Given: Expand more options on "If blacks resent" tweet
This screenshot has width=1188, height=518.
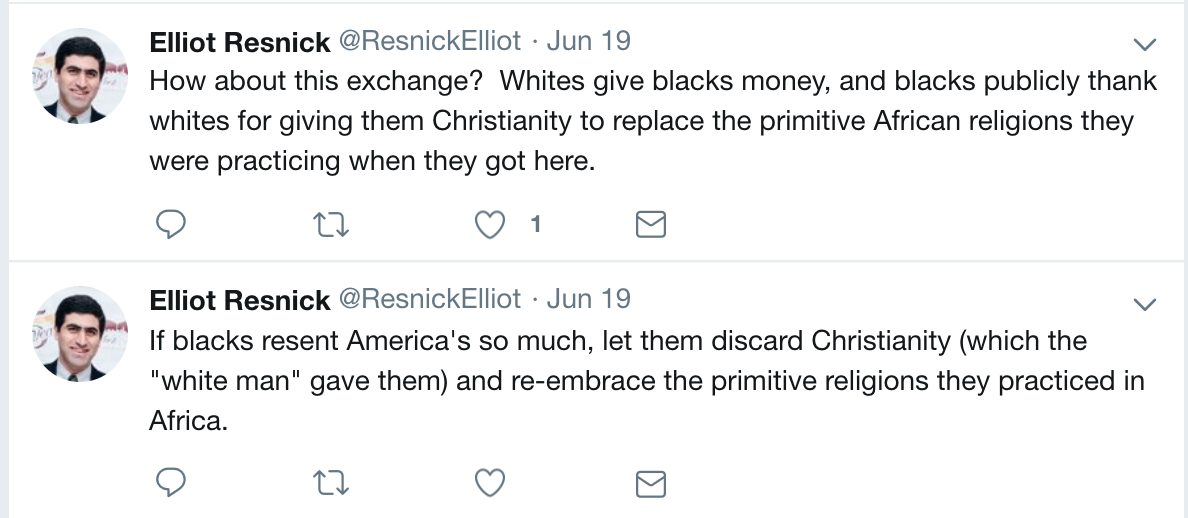Looking at the screenshot, I should pos(1144,304).
